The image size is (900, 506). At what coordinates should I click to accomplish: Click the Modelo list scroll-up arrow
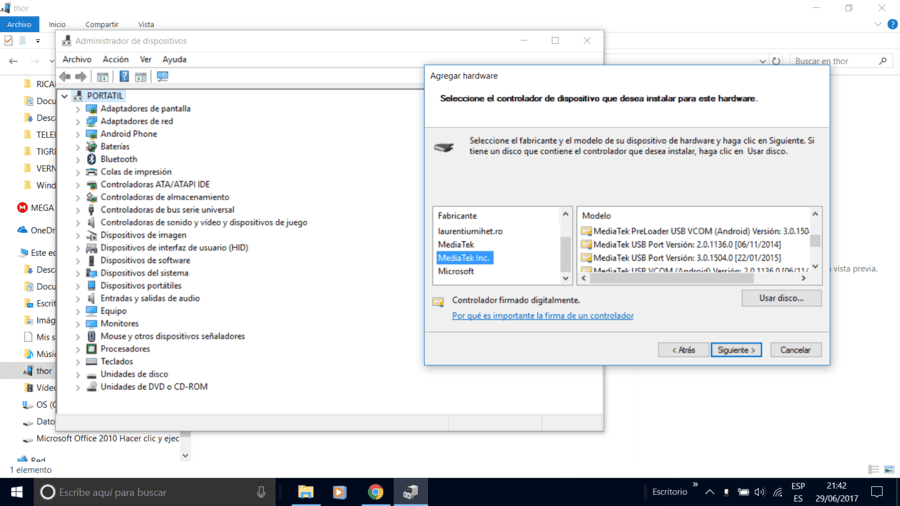pos(815,214)
